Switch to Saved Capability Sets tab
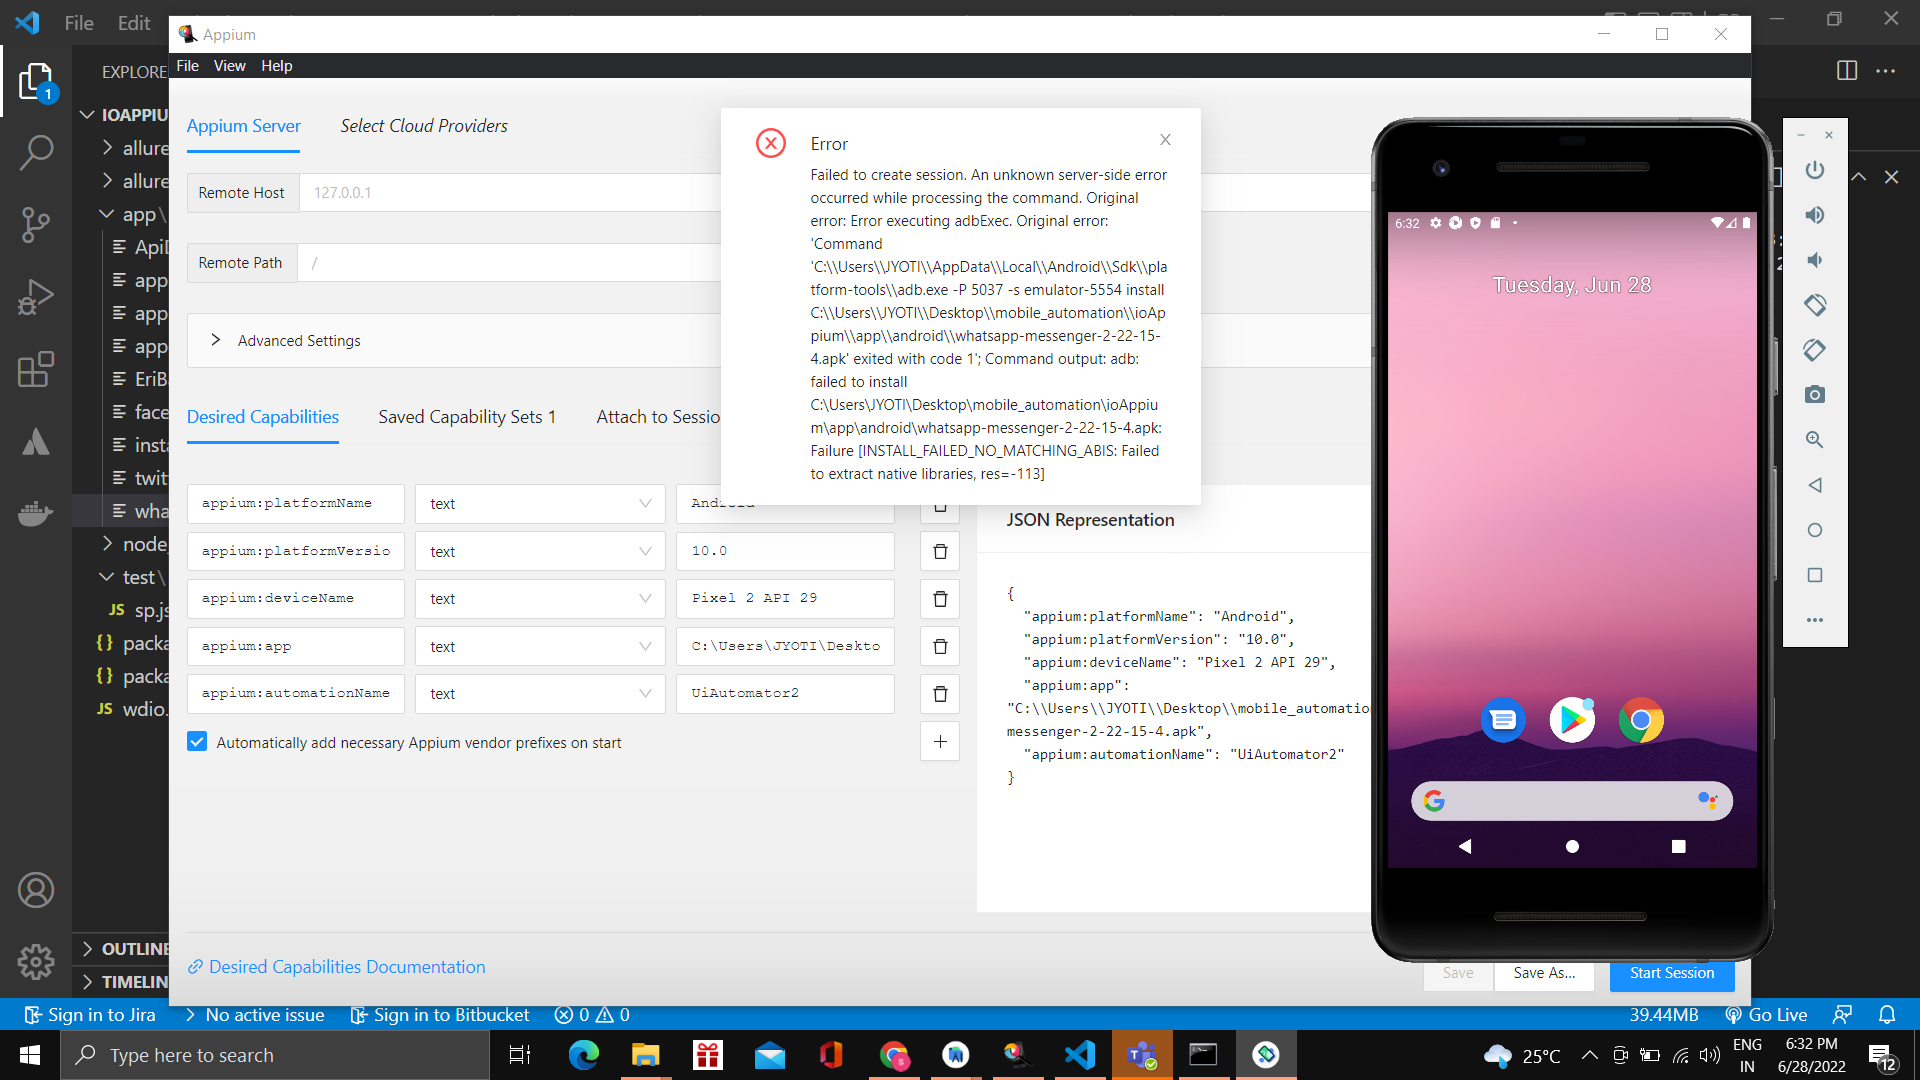This screenshot has width=1920, height=1080. (467, 417)
